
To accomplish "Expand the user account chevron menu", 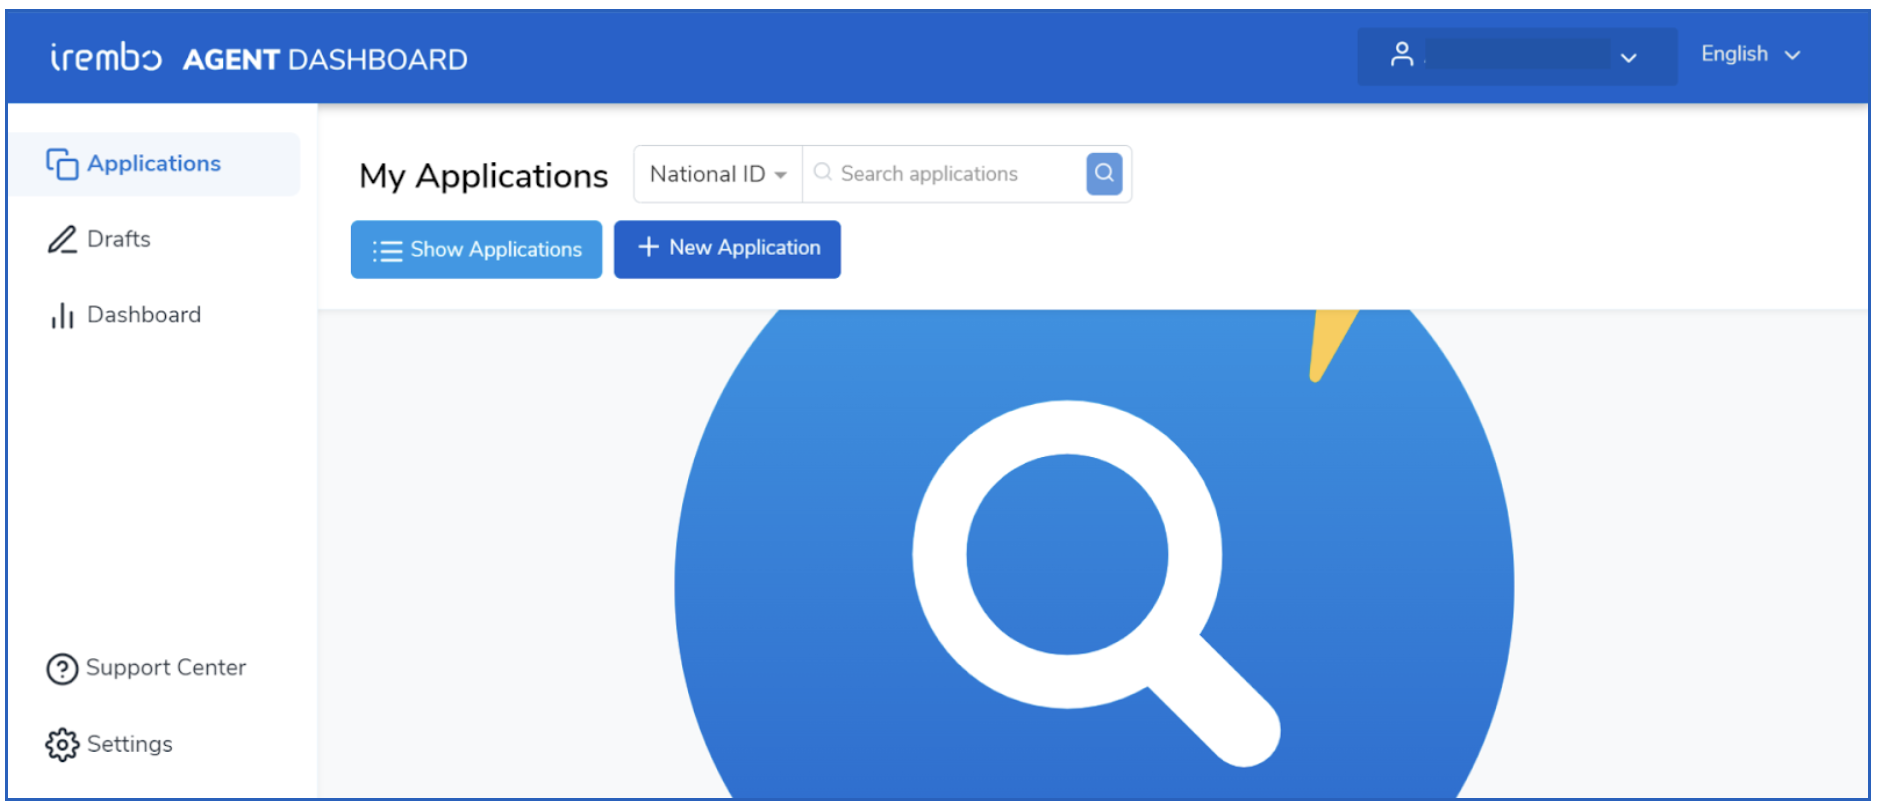I will pyautogui.click(x=1628, y=58).
